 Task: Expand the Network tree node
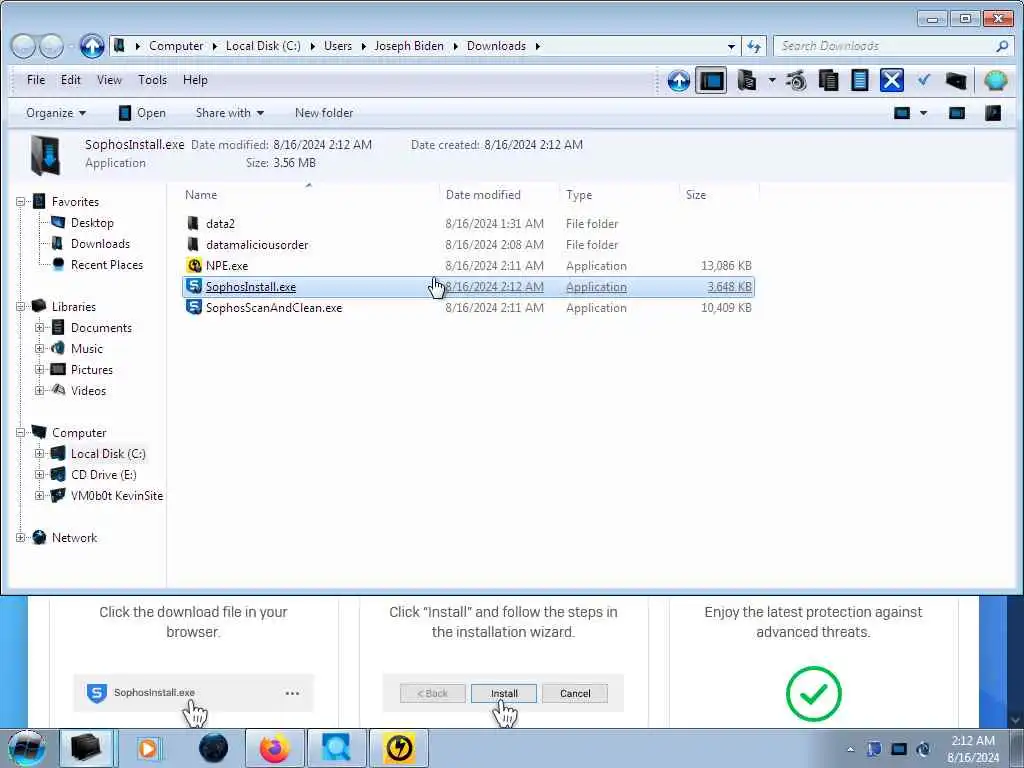(20, 537)
